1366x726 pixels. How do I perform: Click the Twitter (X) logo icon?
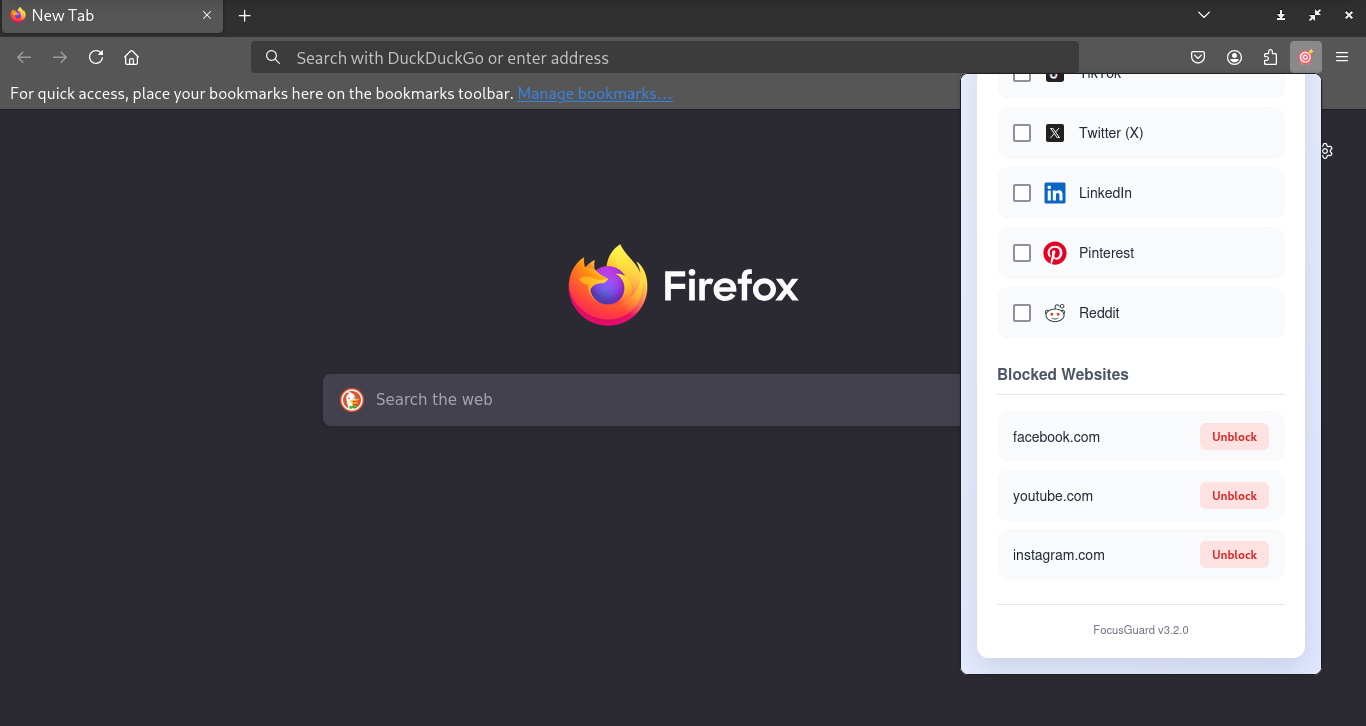tap(1055, 133)
